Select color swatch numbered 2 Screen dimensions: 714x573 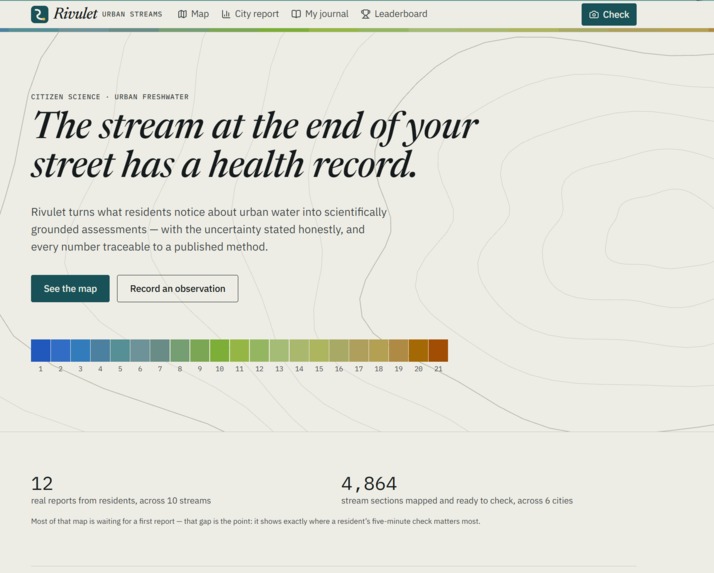pyautogui.click(x=61, y=350)
